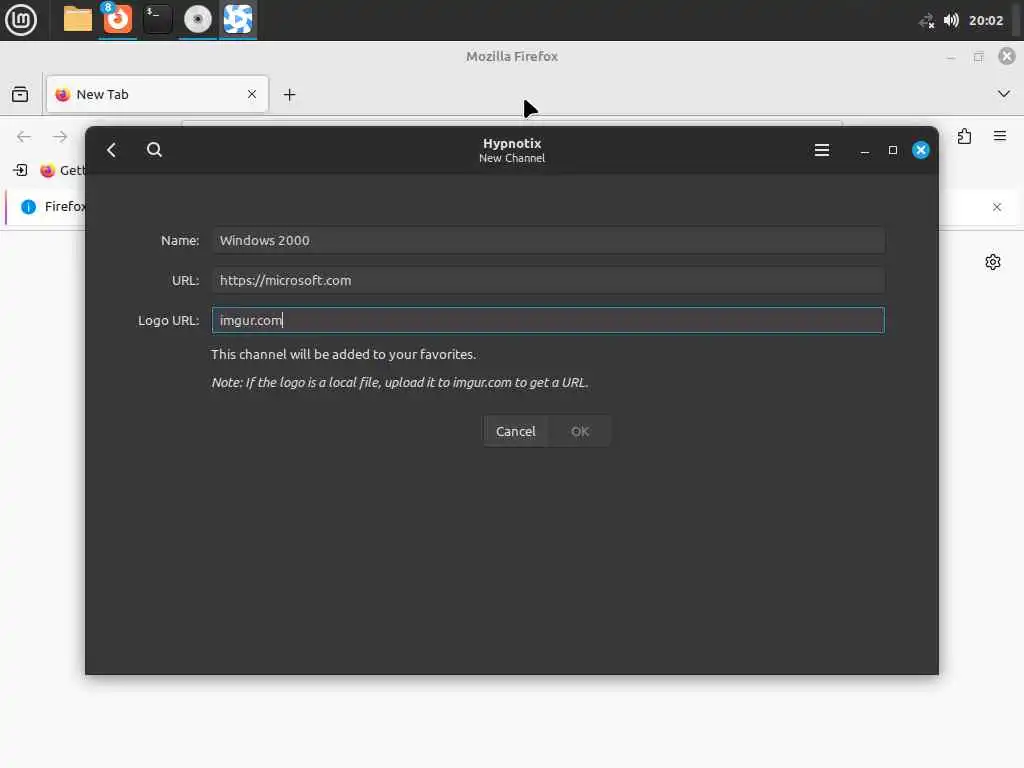The height and width of the screenshot is (768, 1024).
Task: Cancel creating the new channel
Action: point(515,431)
